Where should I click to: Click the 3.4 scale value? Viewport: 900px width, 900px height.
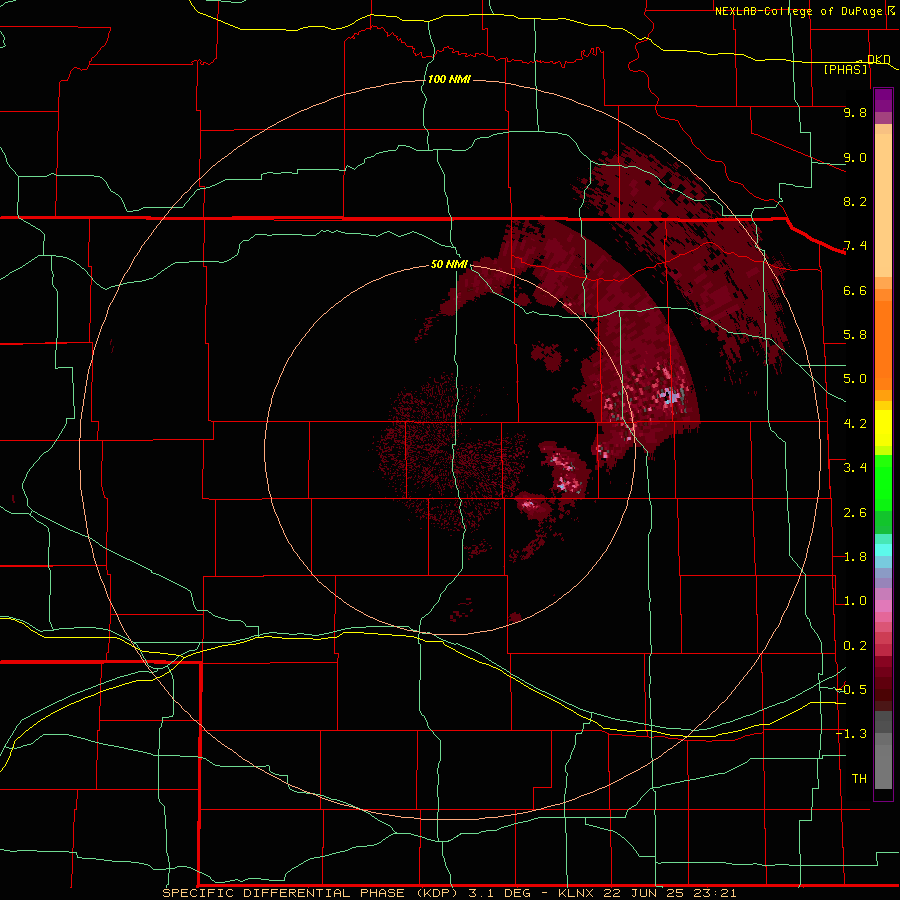[x=855, y=468]
